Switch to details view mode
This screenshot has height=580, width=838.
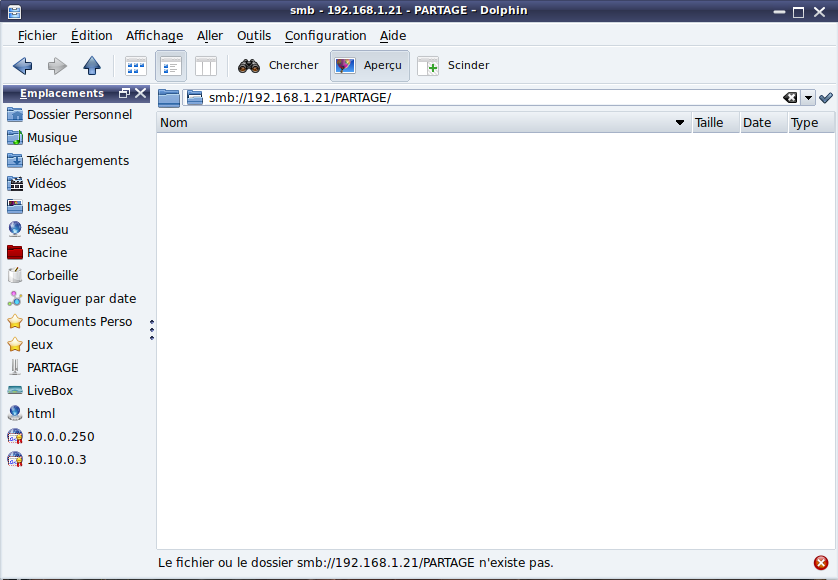[171, 66]
